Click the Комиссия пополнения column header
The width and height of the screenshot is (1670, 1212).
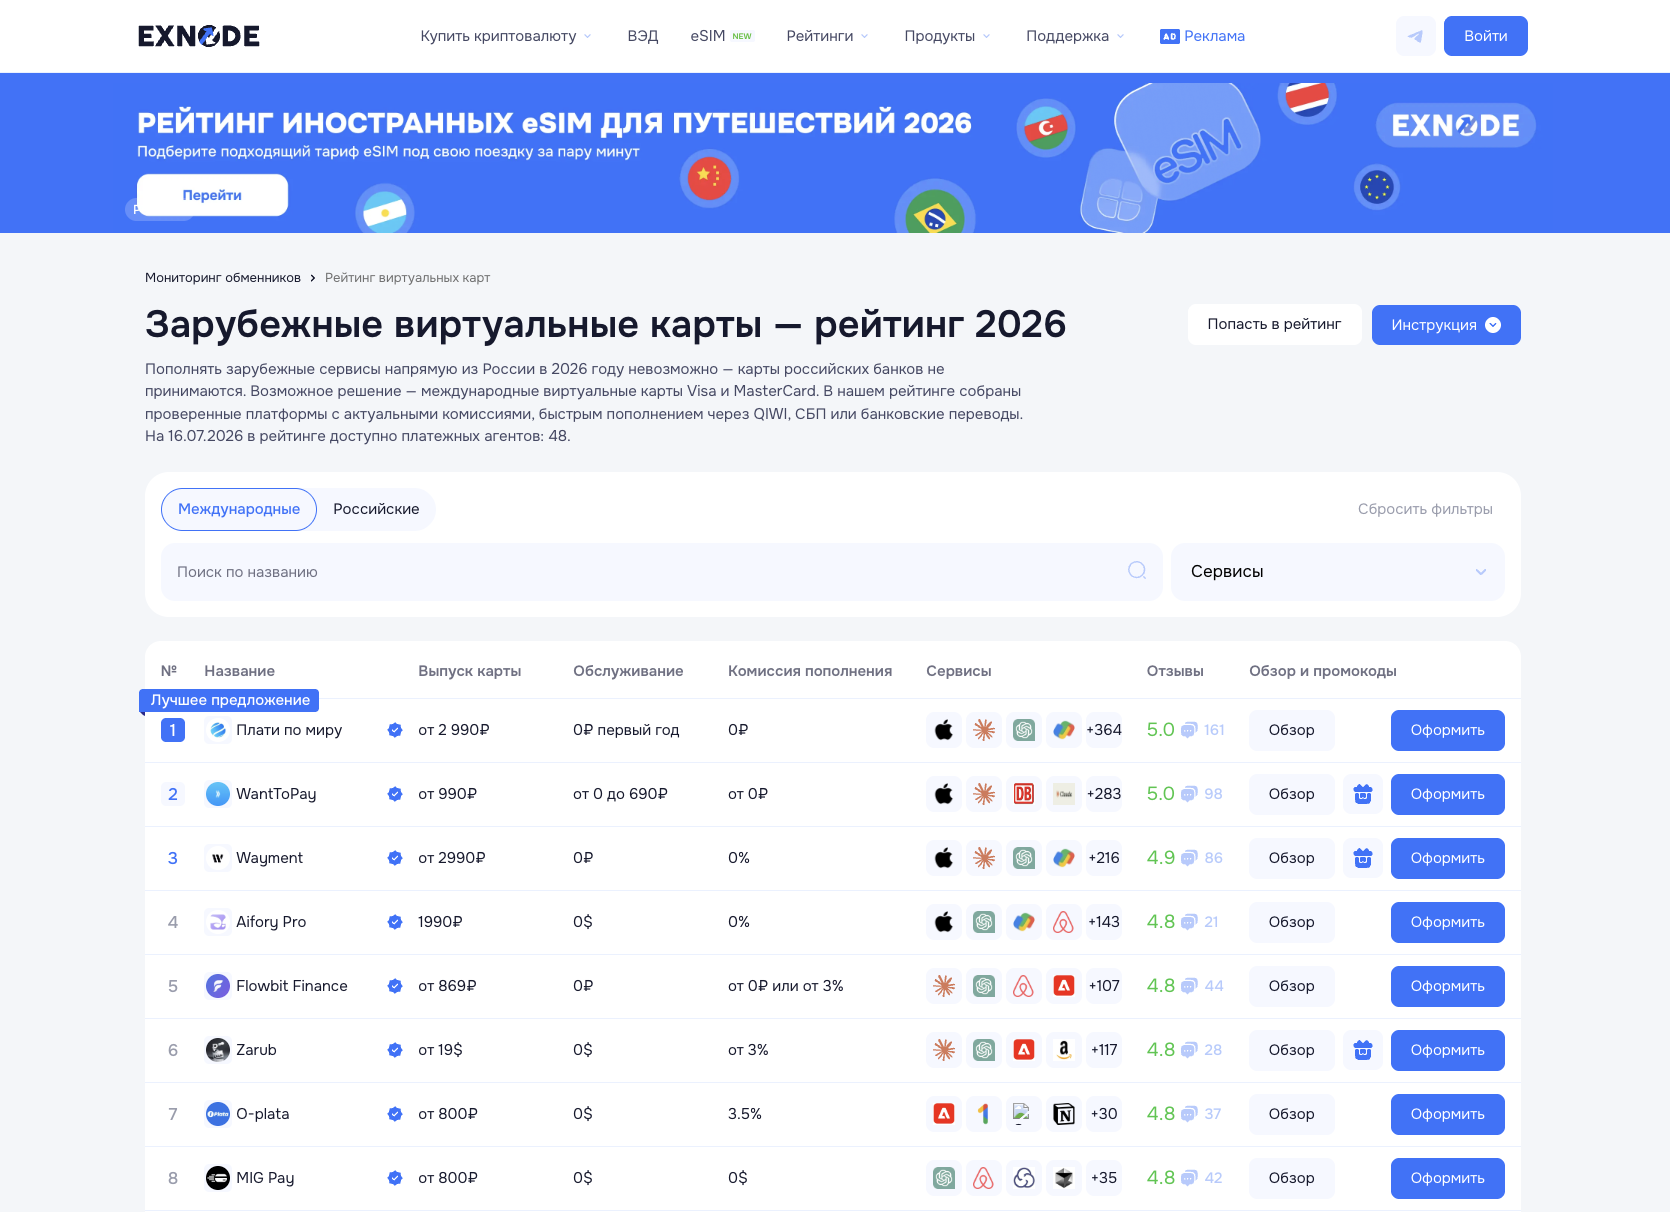pos(810,671)
